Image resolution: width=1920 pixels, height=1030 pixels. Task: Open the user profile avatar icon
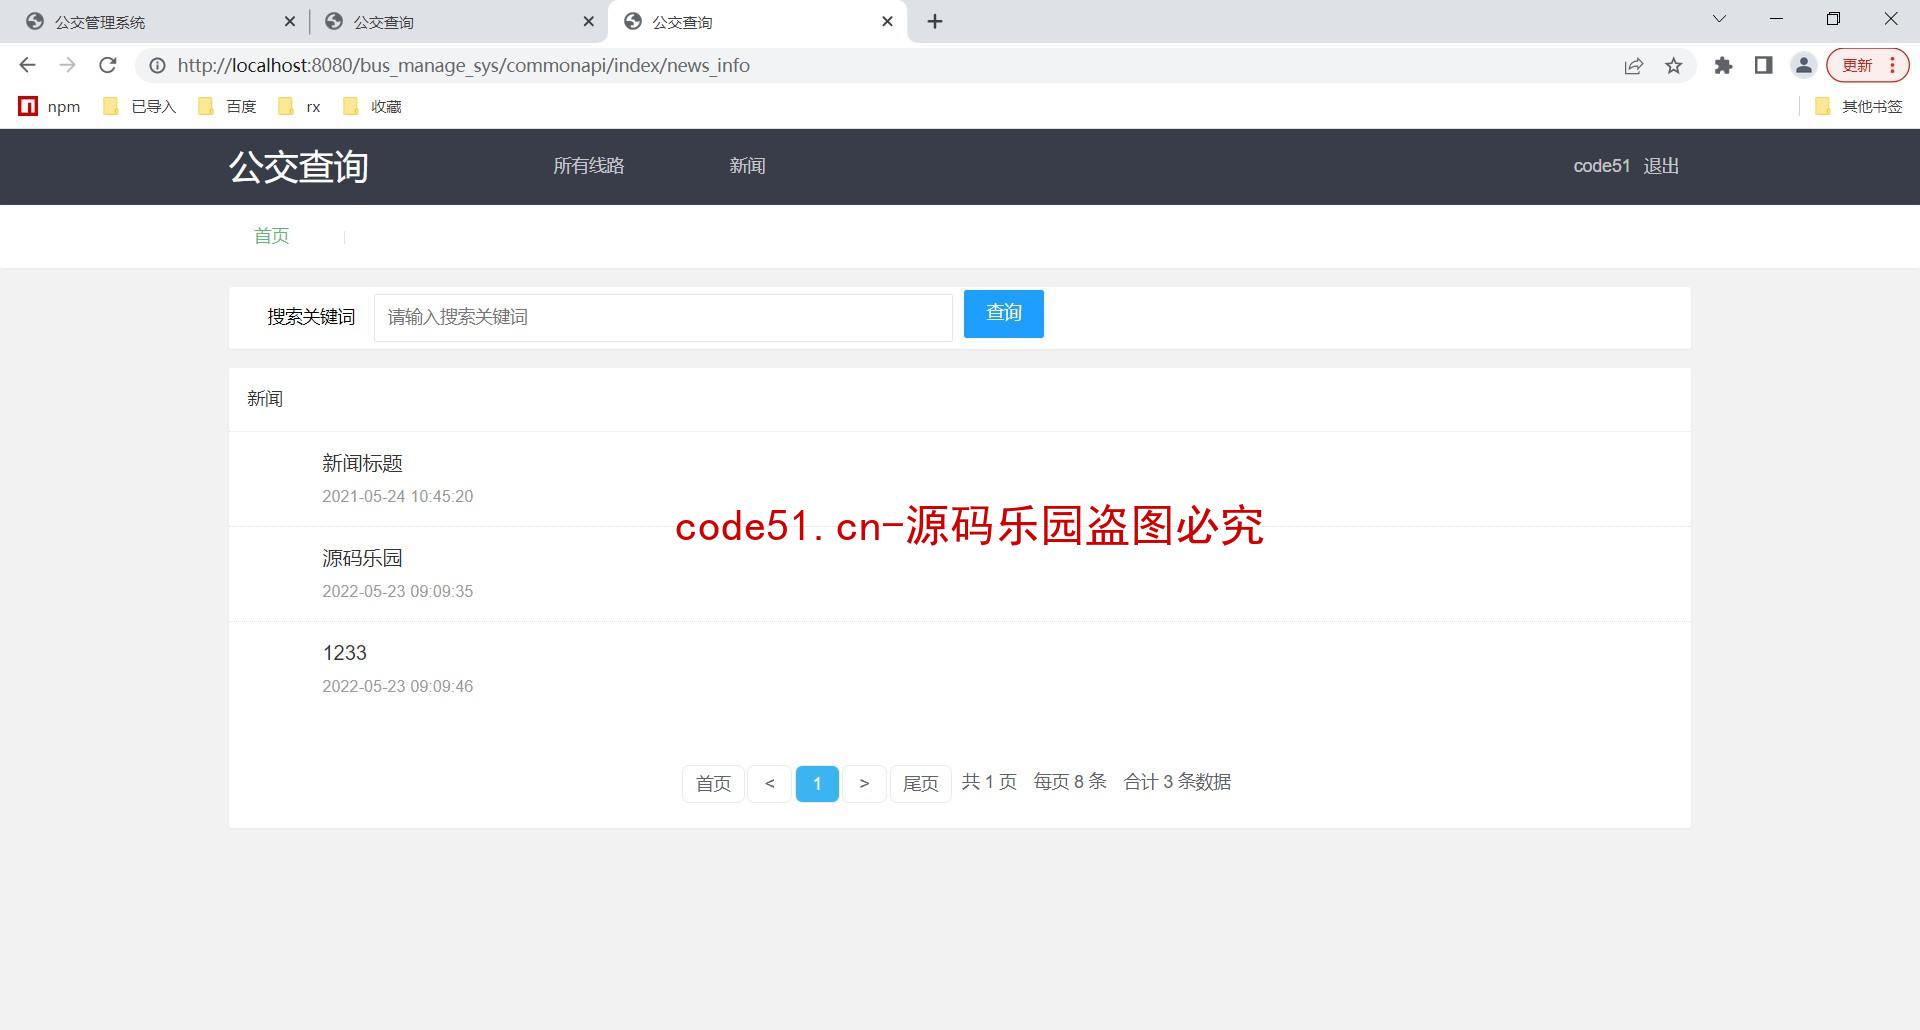tap(1804, 66)
